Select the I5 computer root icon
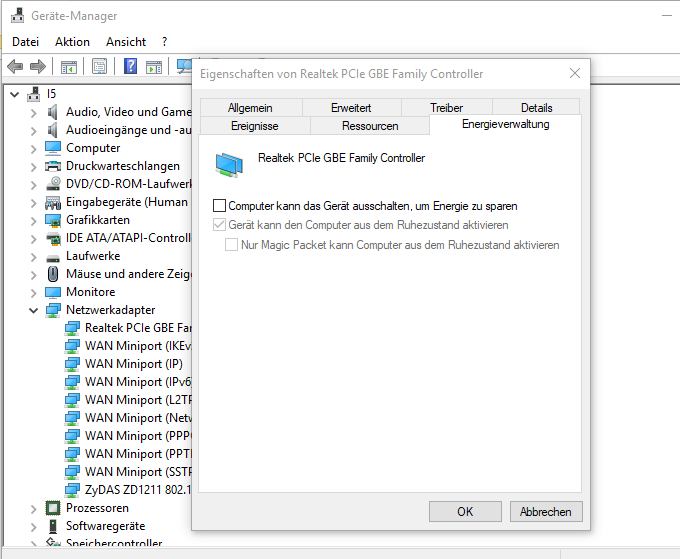The height and width of the screenshot is (559, 680). tap(33, 94)
